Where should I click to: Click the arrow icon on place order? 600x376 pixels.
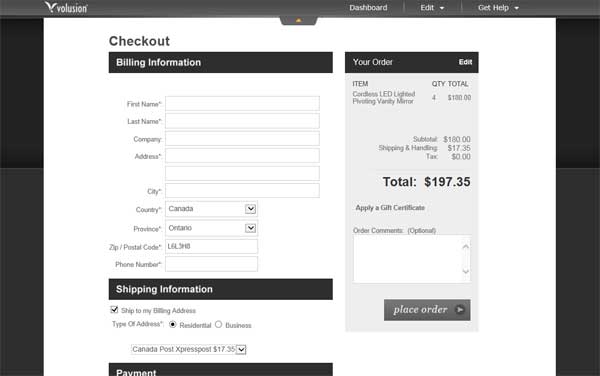coord(460,309)
